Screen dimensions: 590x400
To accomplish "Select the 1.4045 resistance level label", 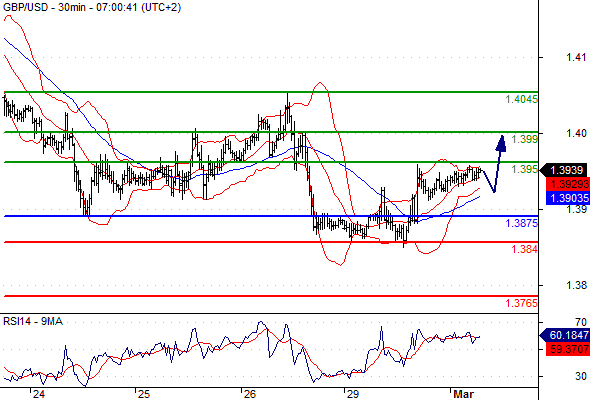I will pyautogui.click(x=522, y=99).
